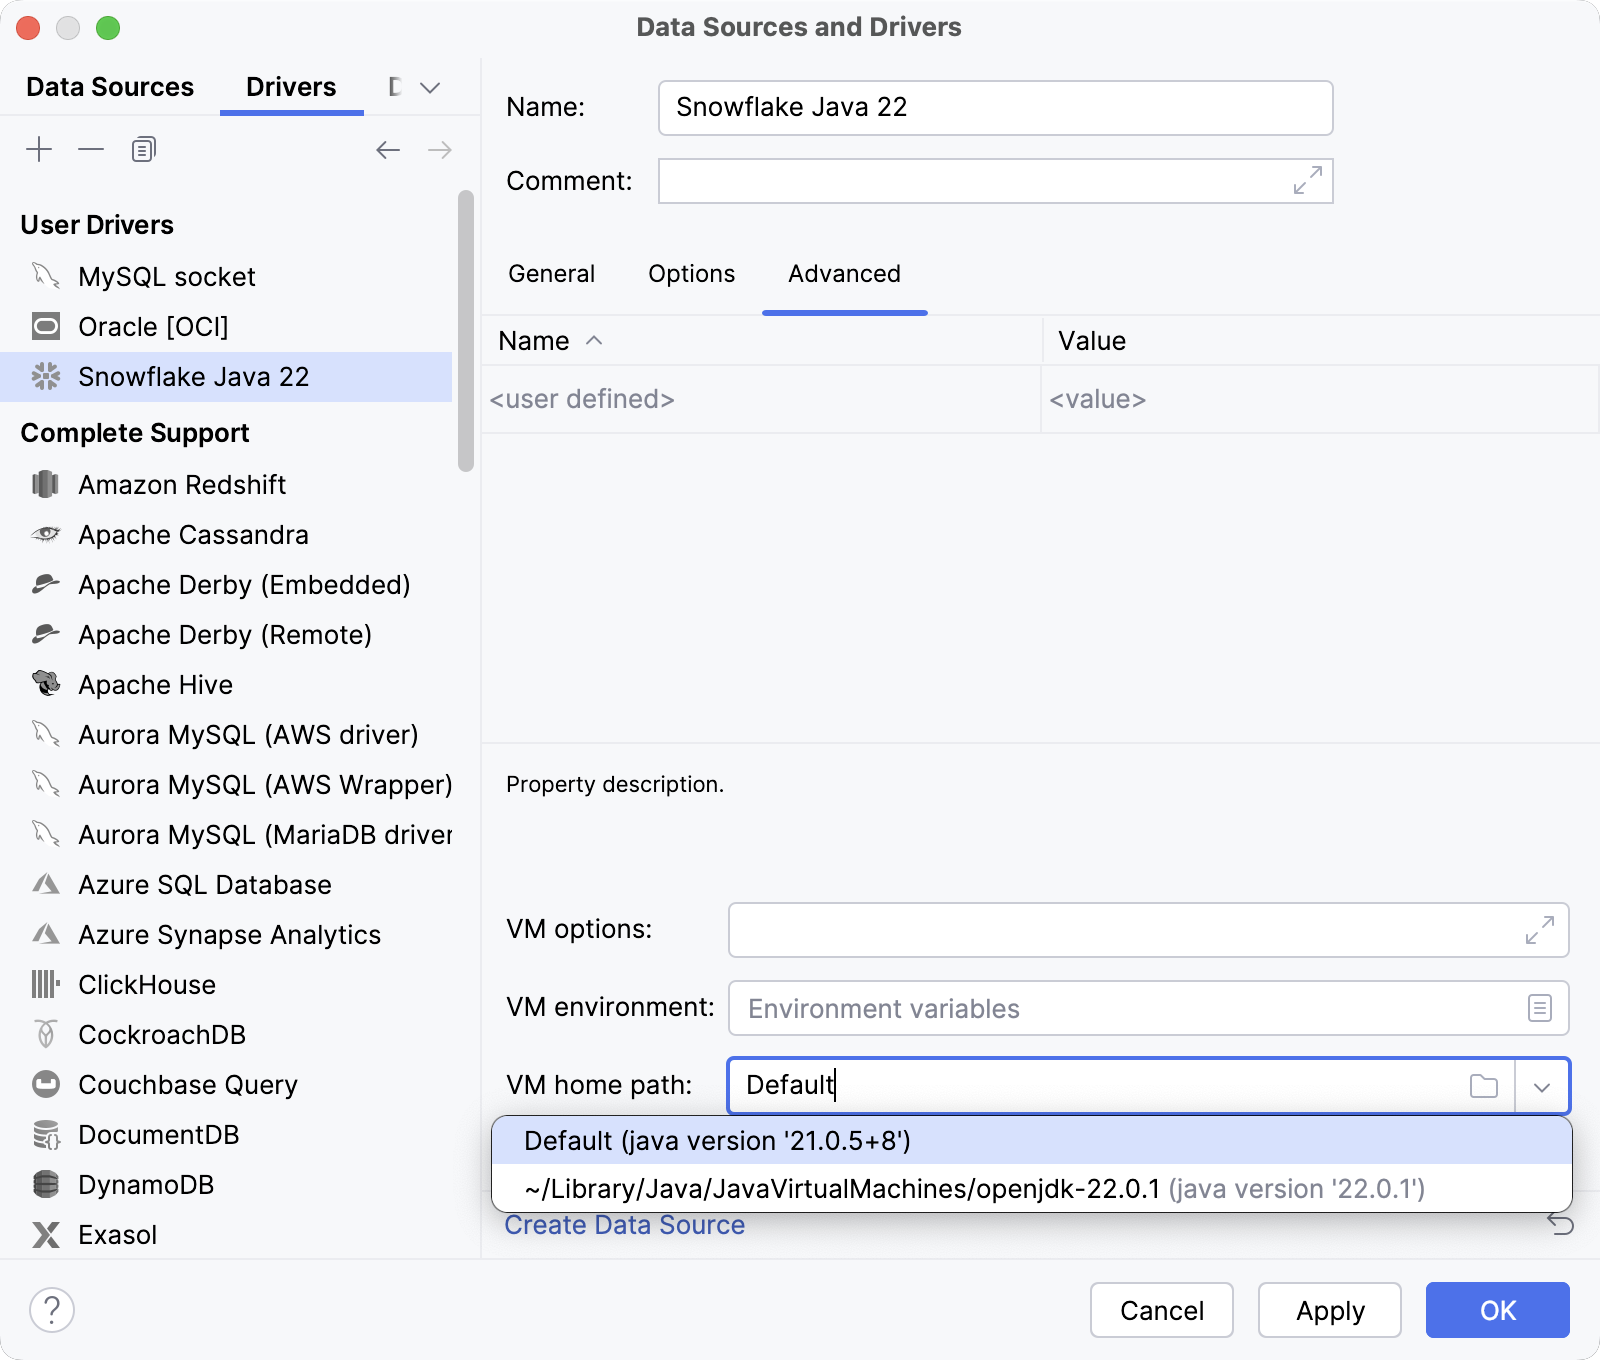The image size is (1600, 1360).
Task: Click the Create Data Source link
Action: tap(624, 1224)
